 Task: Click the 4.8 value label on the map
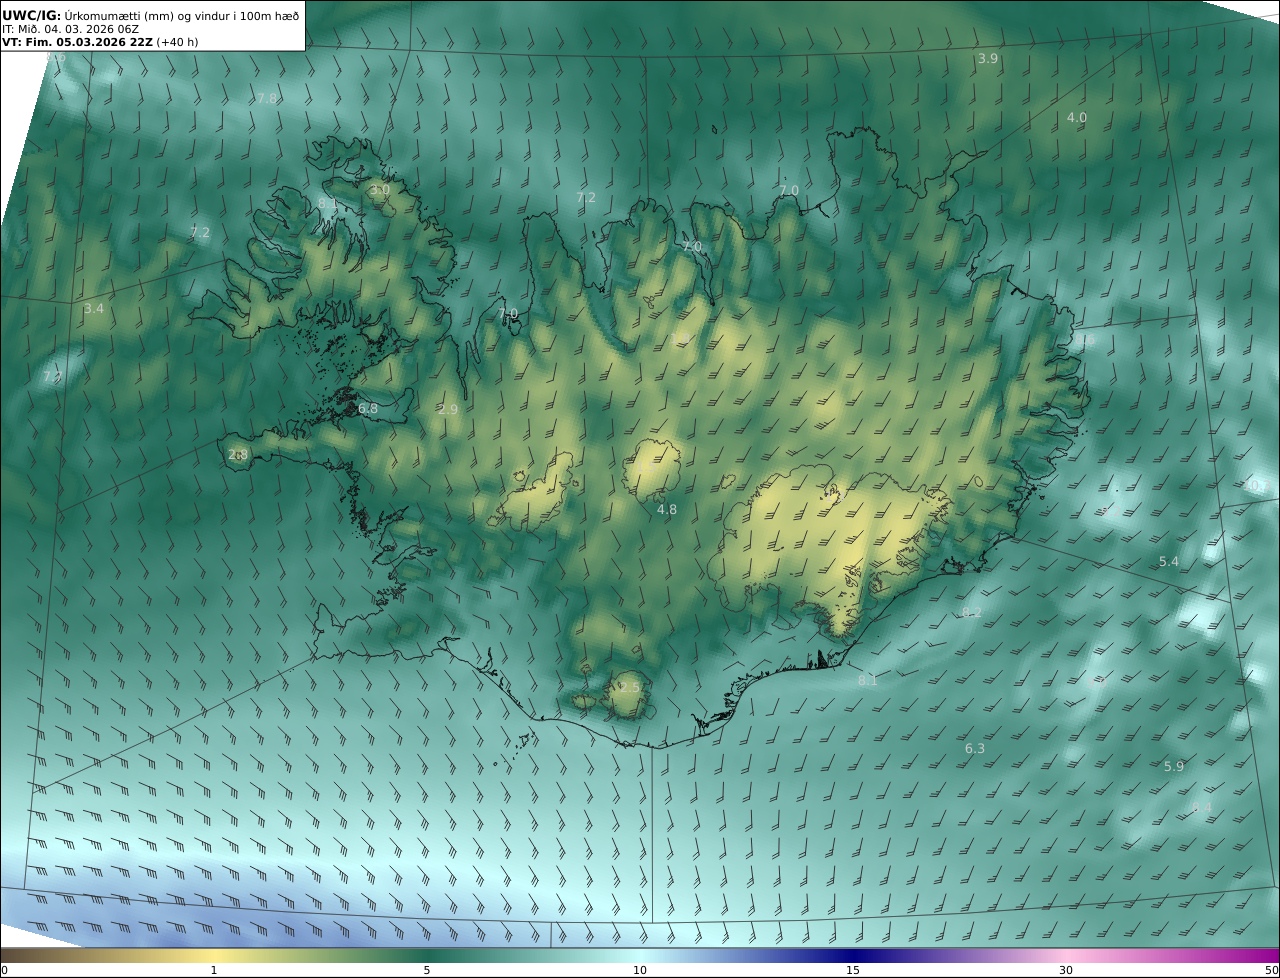point(667,509)
